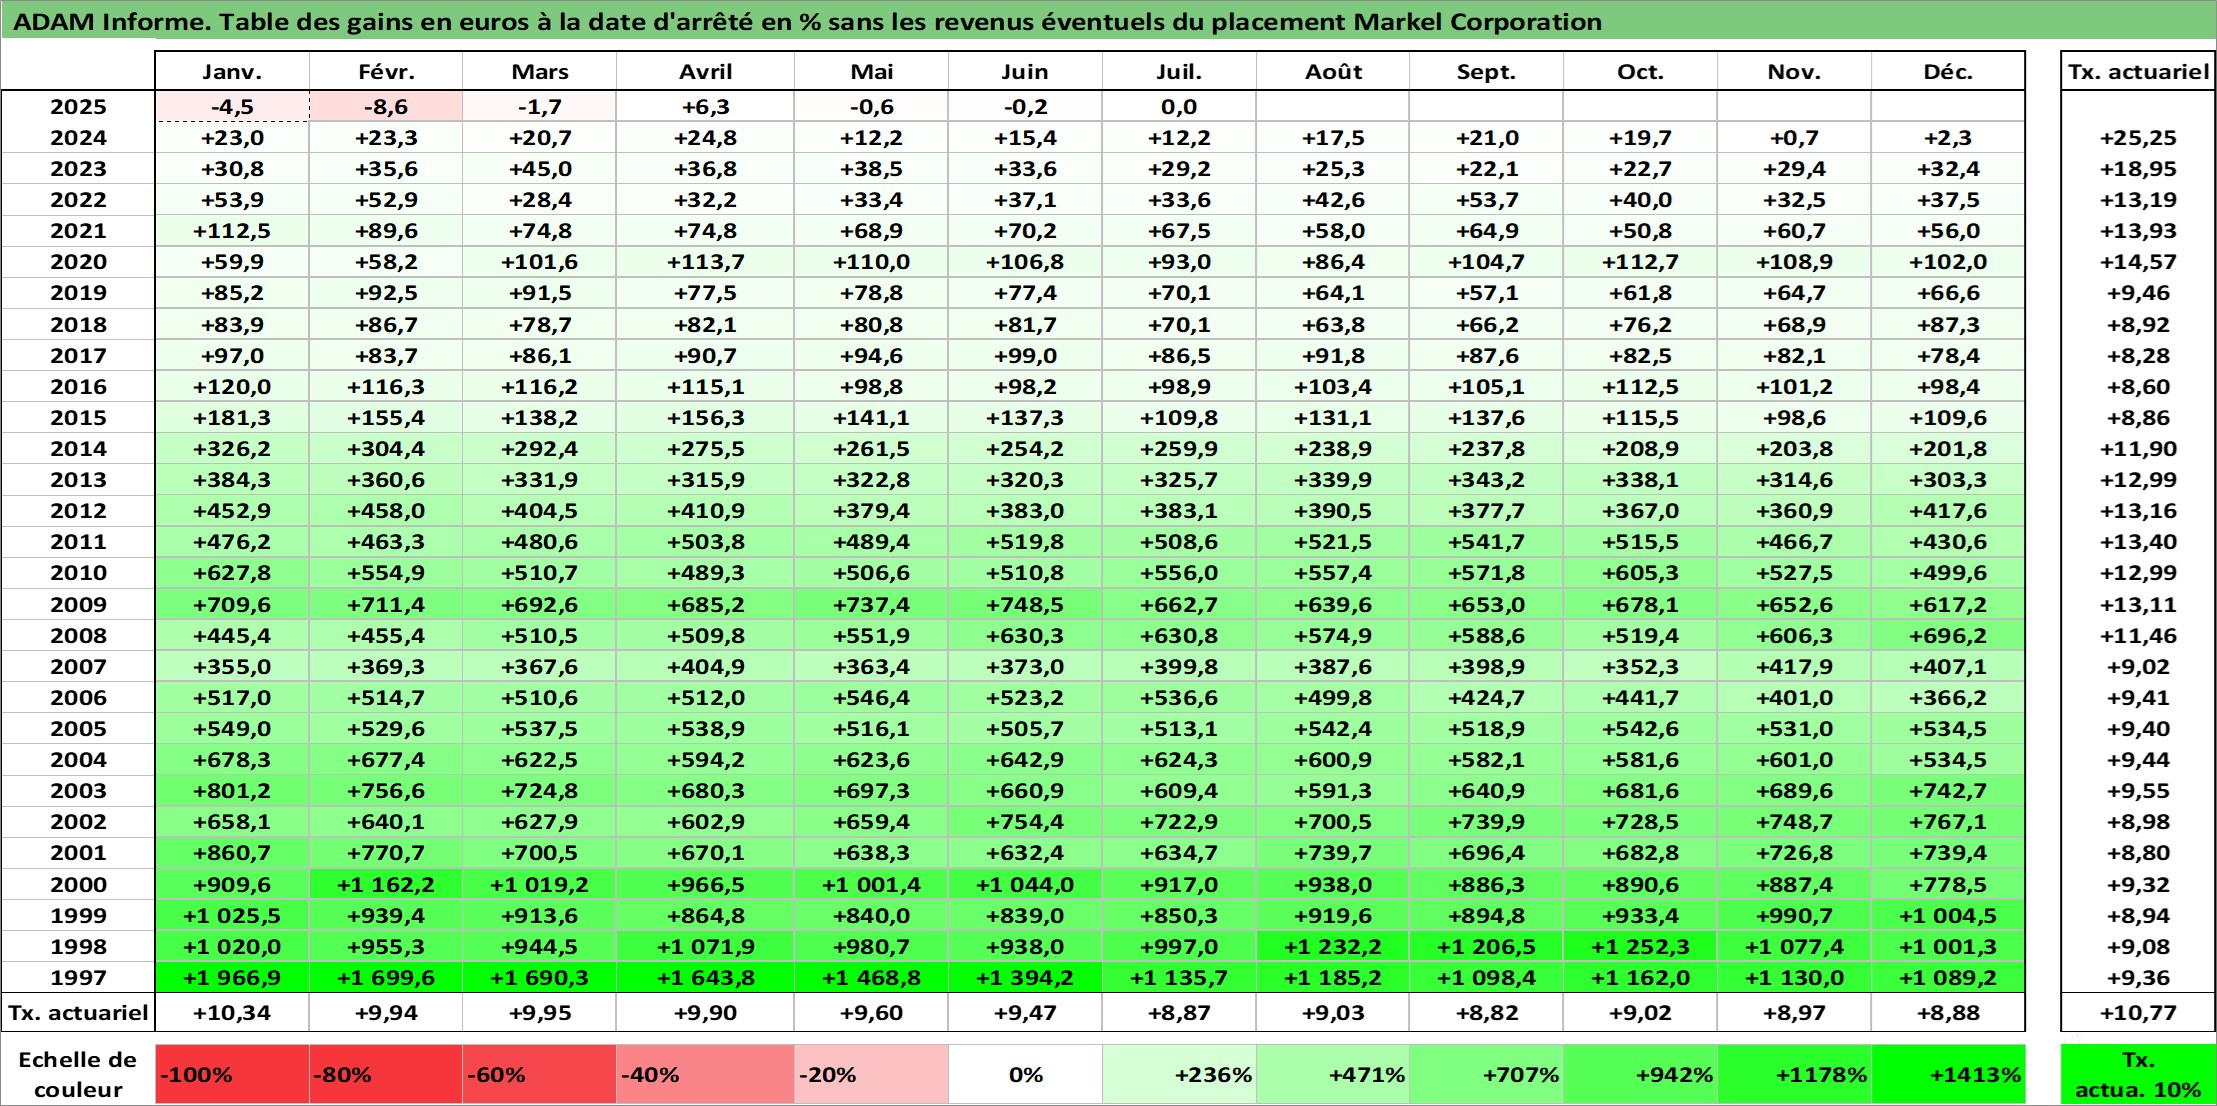
Task: Click the '+25,25' actuarial rate for 2024
Action: tap(2138, 138)
